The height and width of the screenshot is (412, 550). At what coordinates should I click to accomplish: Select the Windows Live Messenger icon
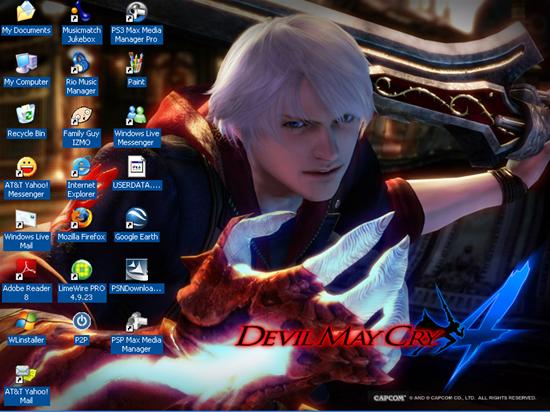pos(136,115)
